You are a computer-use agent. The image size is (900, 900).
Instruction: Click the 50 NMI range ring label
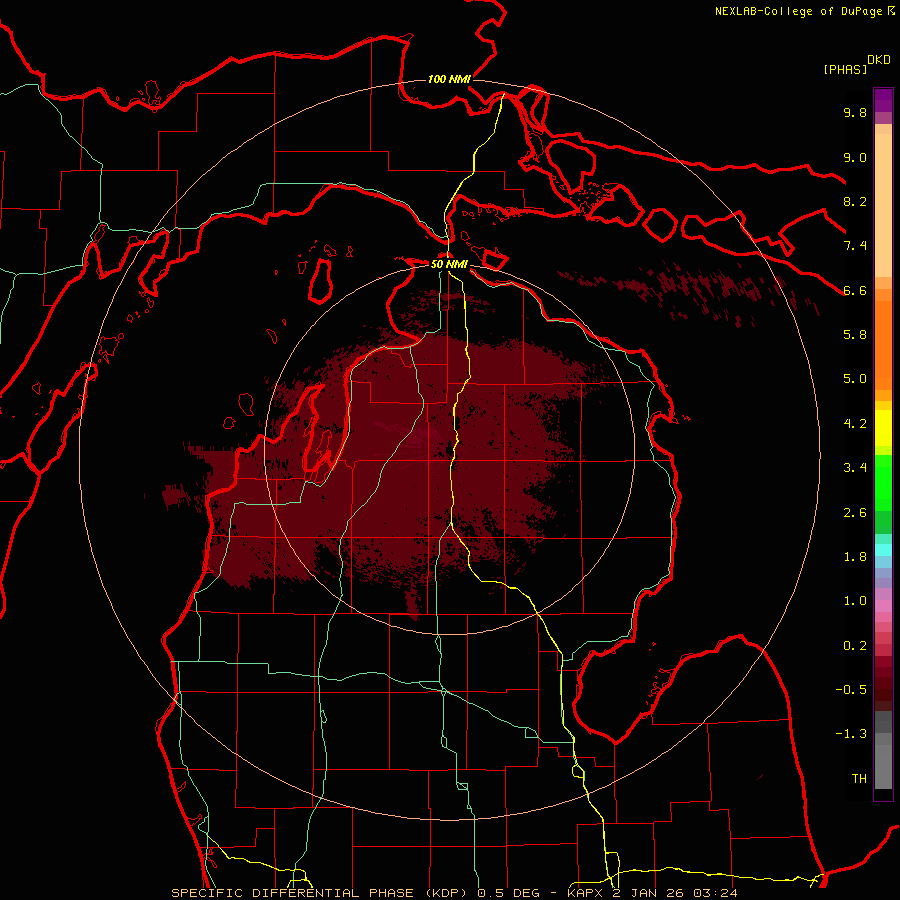[x=449, y=265]
